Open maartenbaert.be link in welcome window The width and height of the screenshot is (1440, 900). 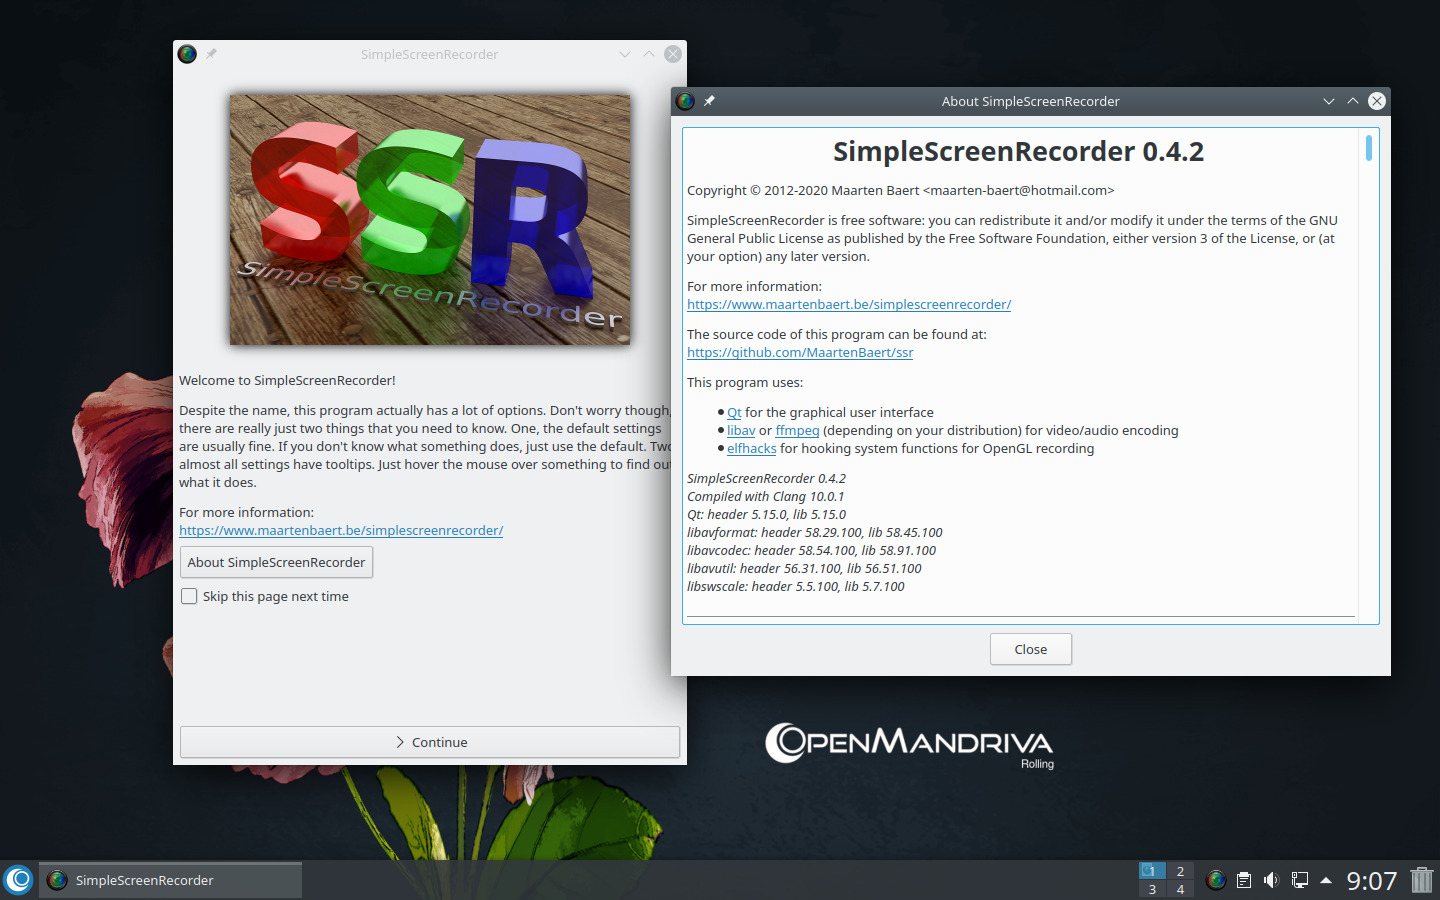341,530
